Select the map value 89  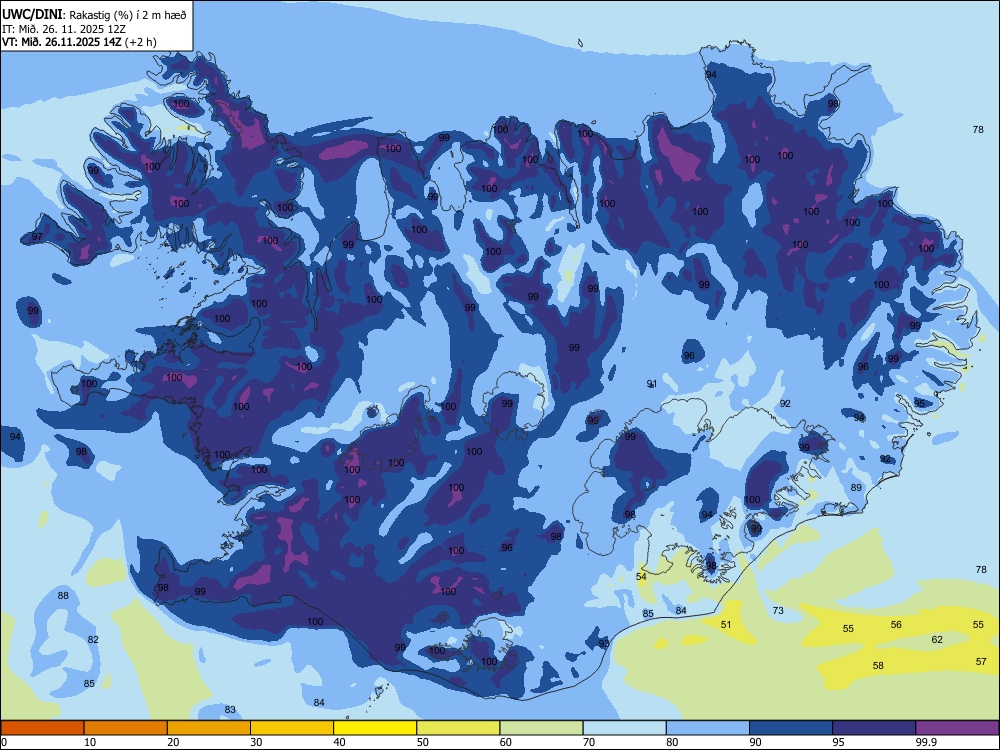856,487
